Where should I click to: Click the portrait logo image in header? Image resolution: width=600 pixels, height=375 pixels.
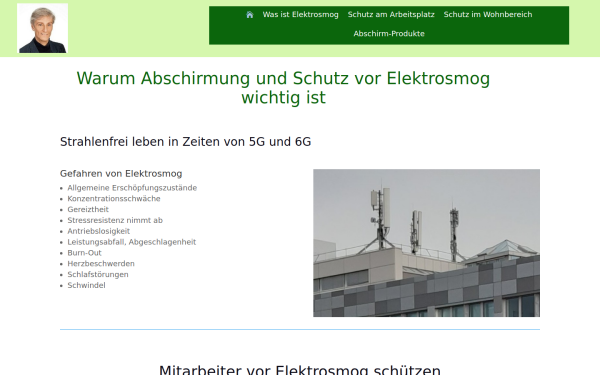point(42,28)
